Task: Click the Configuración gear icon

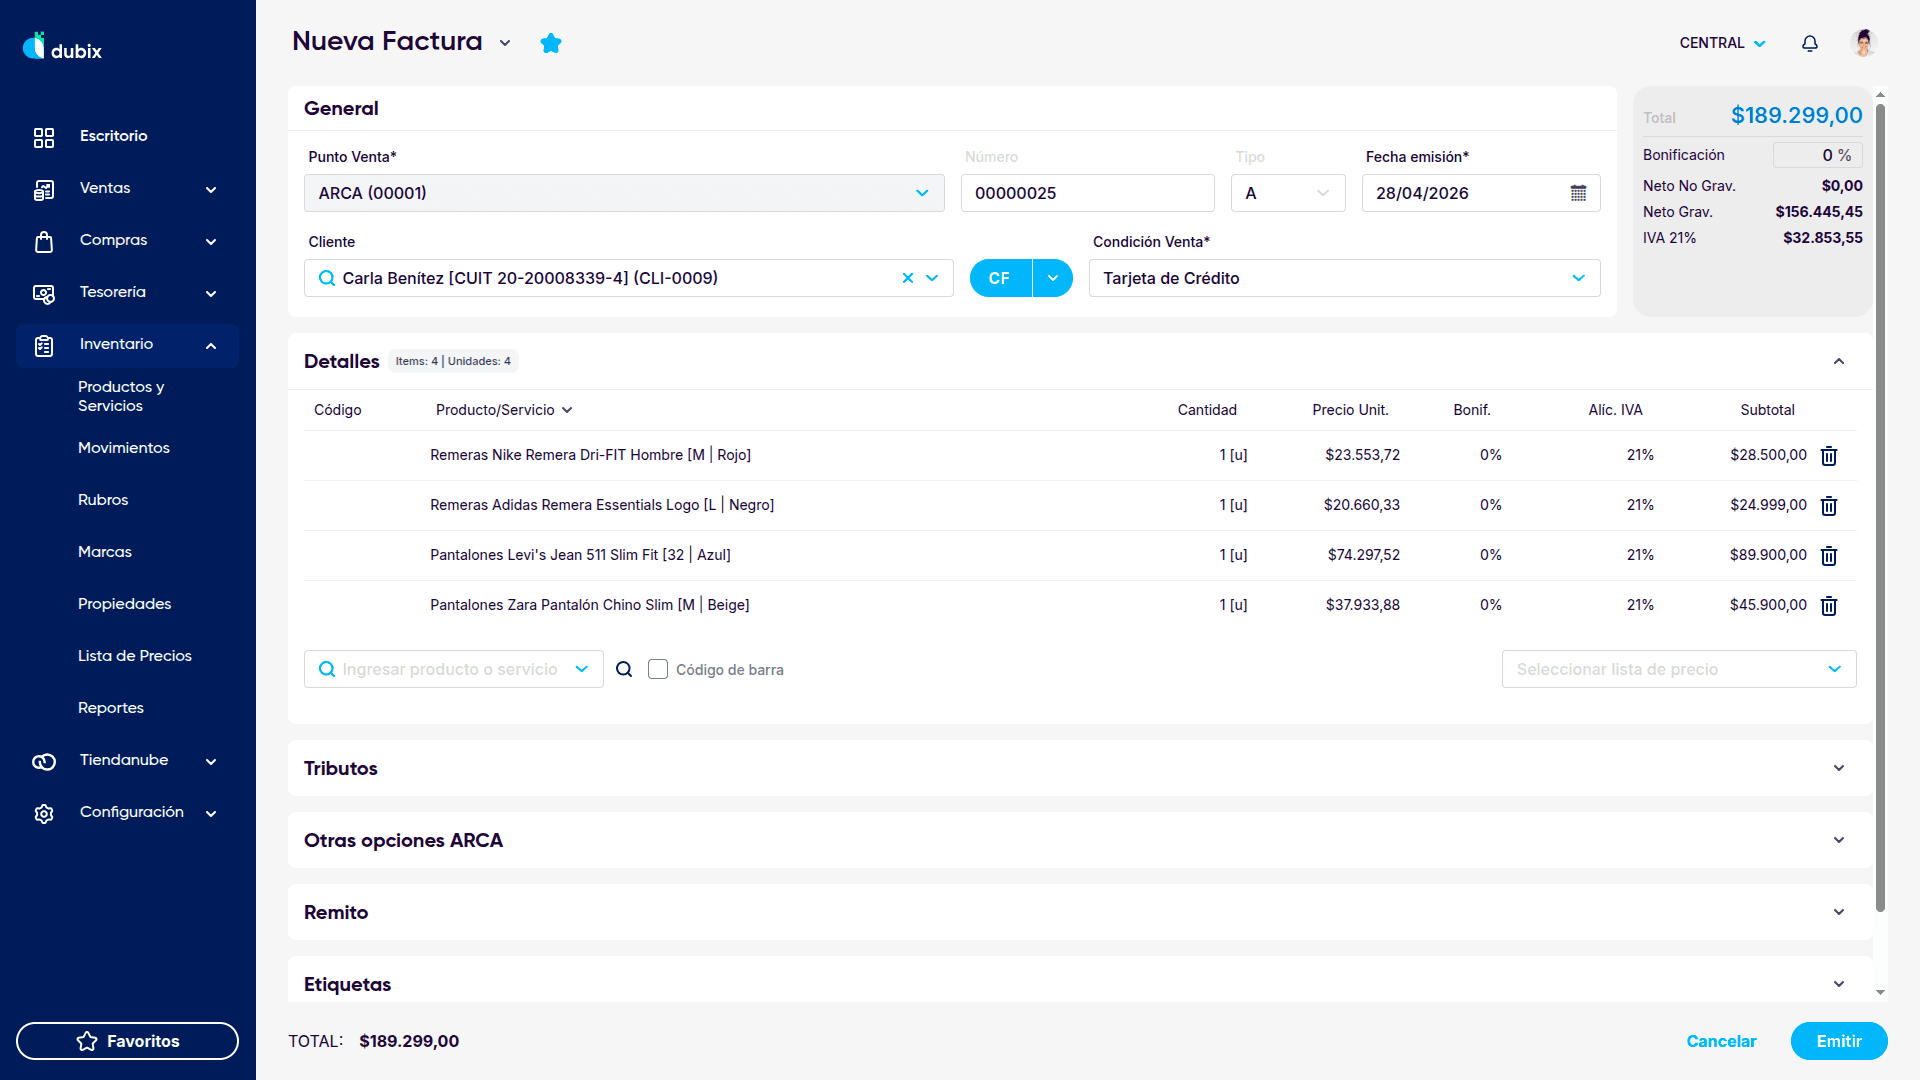Action: tap(44, 813)
